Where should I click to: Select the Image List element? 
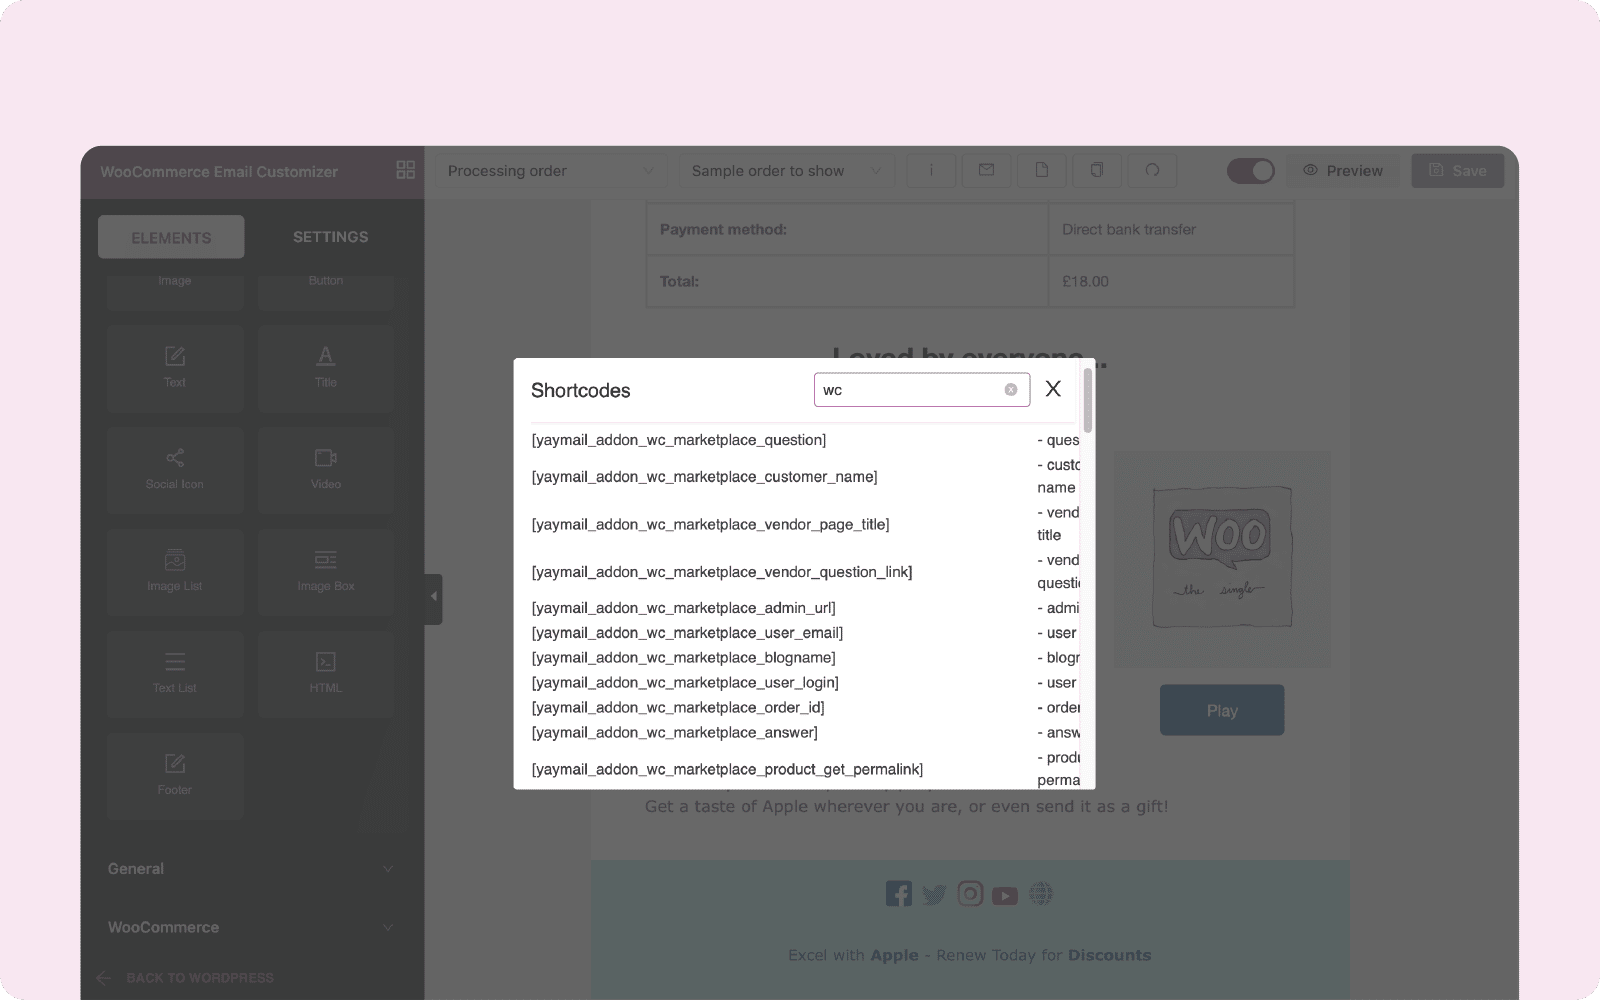coord(175,572)
